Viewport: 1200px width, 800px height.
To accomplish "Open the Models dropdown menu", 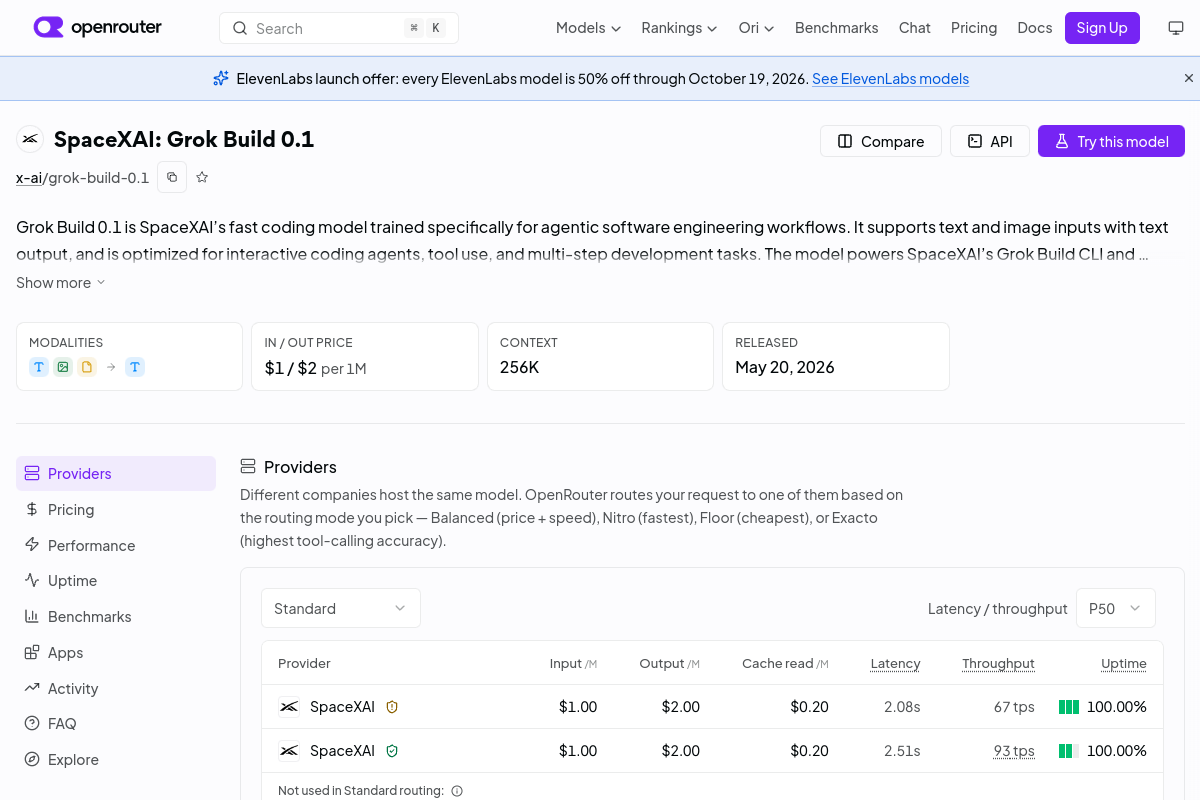I will (x=588, y=28).
